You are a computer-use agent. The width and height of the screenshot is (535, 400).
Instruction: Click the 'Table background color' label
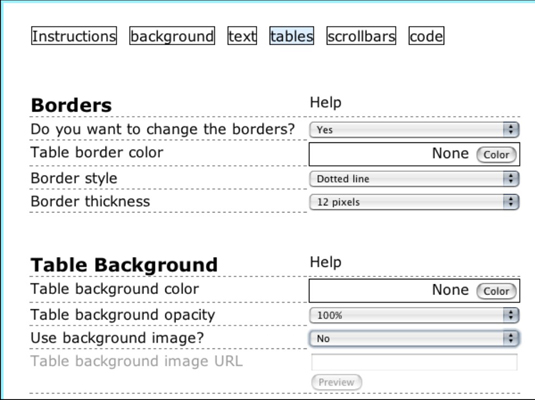pyautogui.click(x=115, y=289)
